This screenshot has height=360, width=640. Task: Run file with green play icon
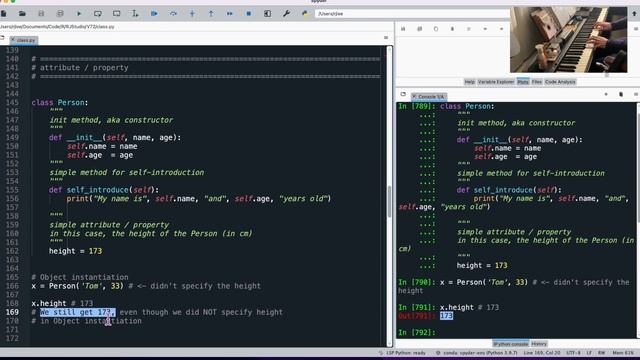(x=79, y=13)
